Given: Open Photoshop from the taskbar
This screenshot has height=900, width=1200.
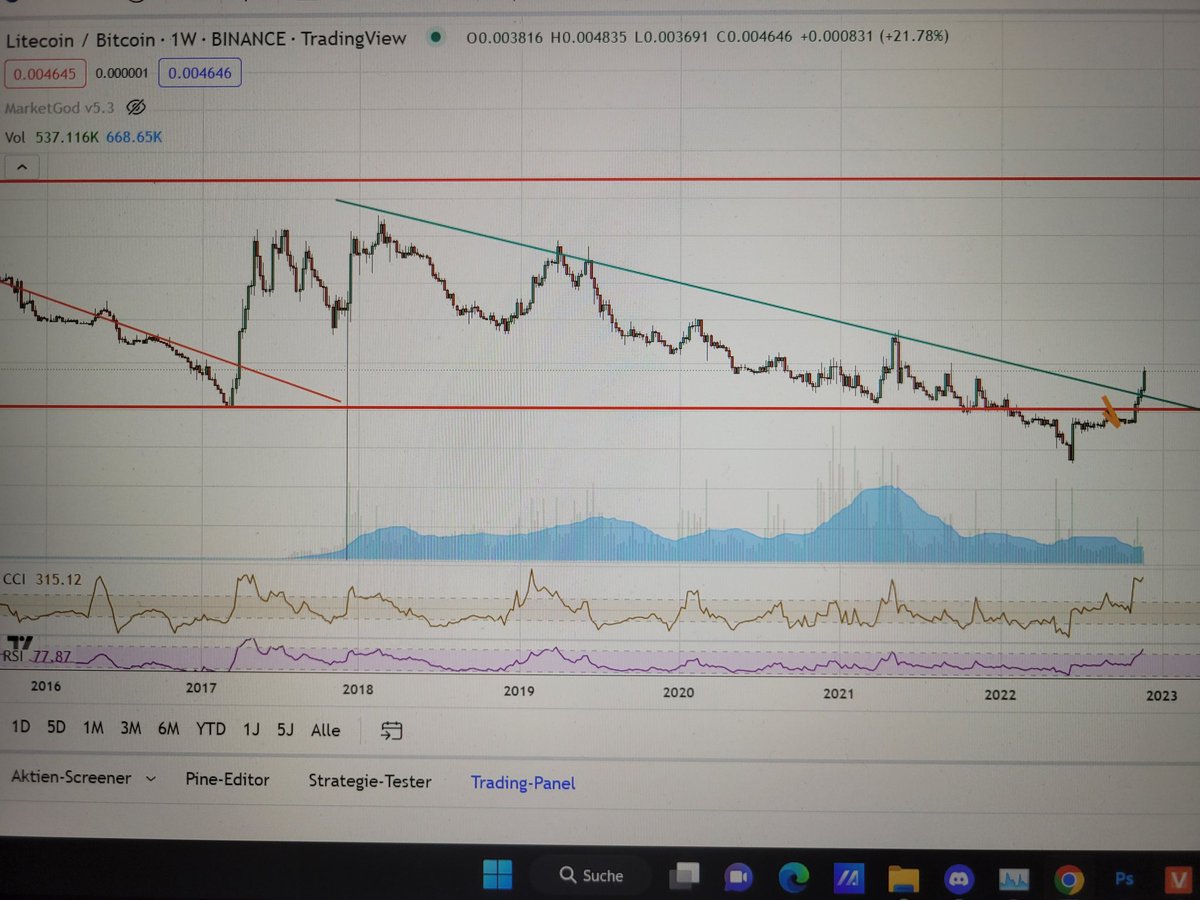Looking at the screenshot, I should (x=1124, y=880).
